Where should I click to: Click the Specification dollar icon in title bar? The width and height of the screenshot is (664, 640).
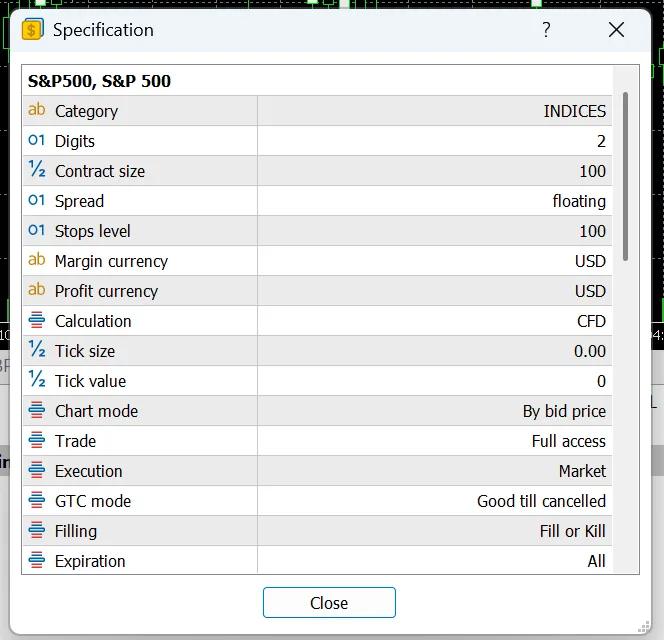pos(33,30)
